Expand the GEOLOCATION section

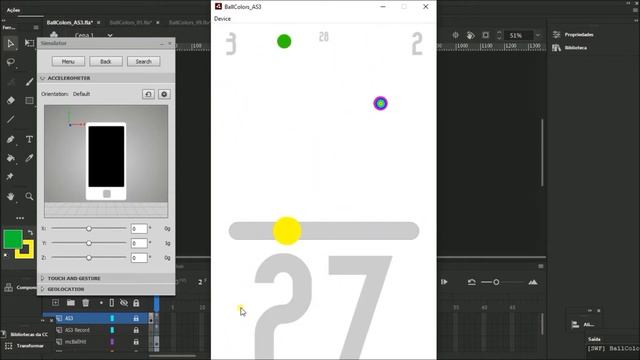click(x=42, y=289)
